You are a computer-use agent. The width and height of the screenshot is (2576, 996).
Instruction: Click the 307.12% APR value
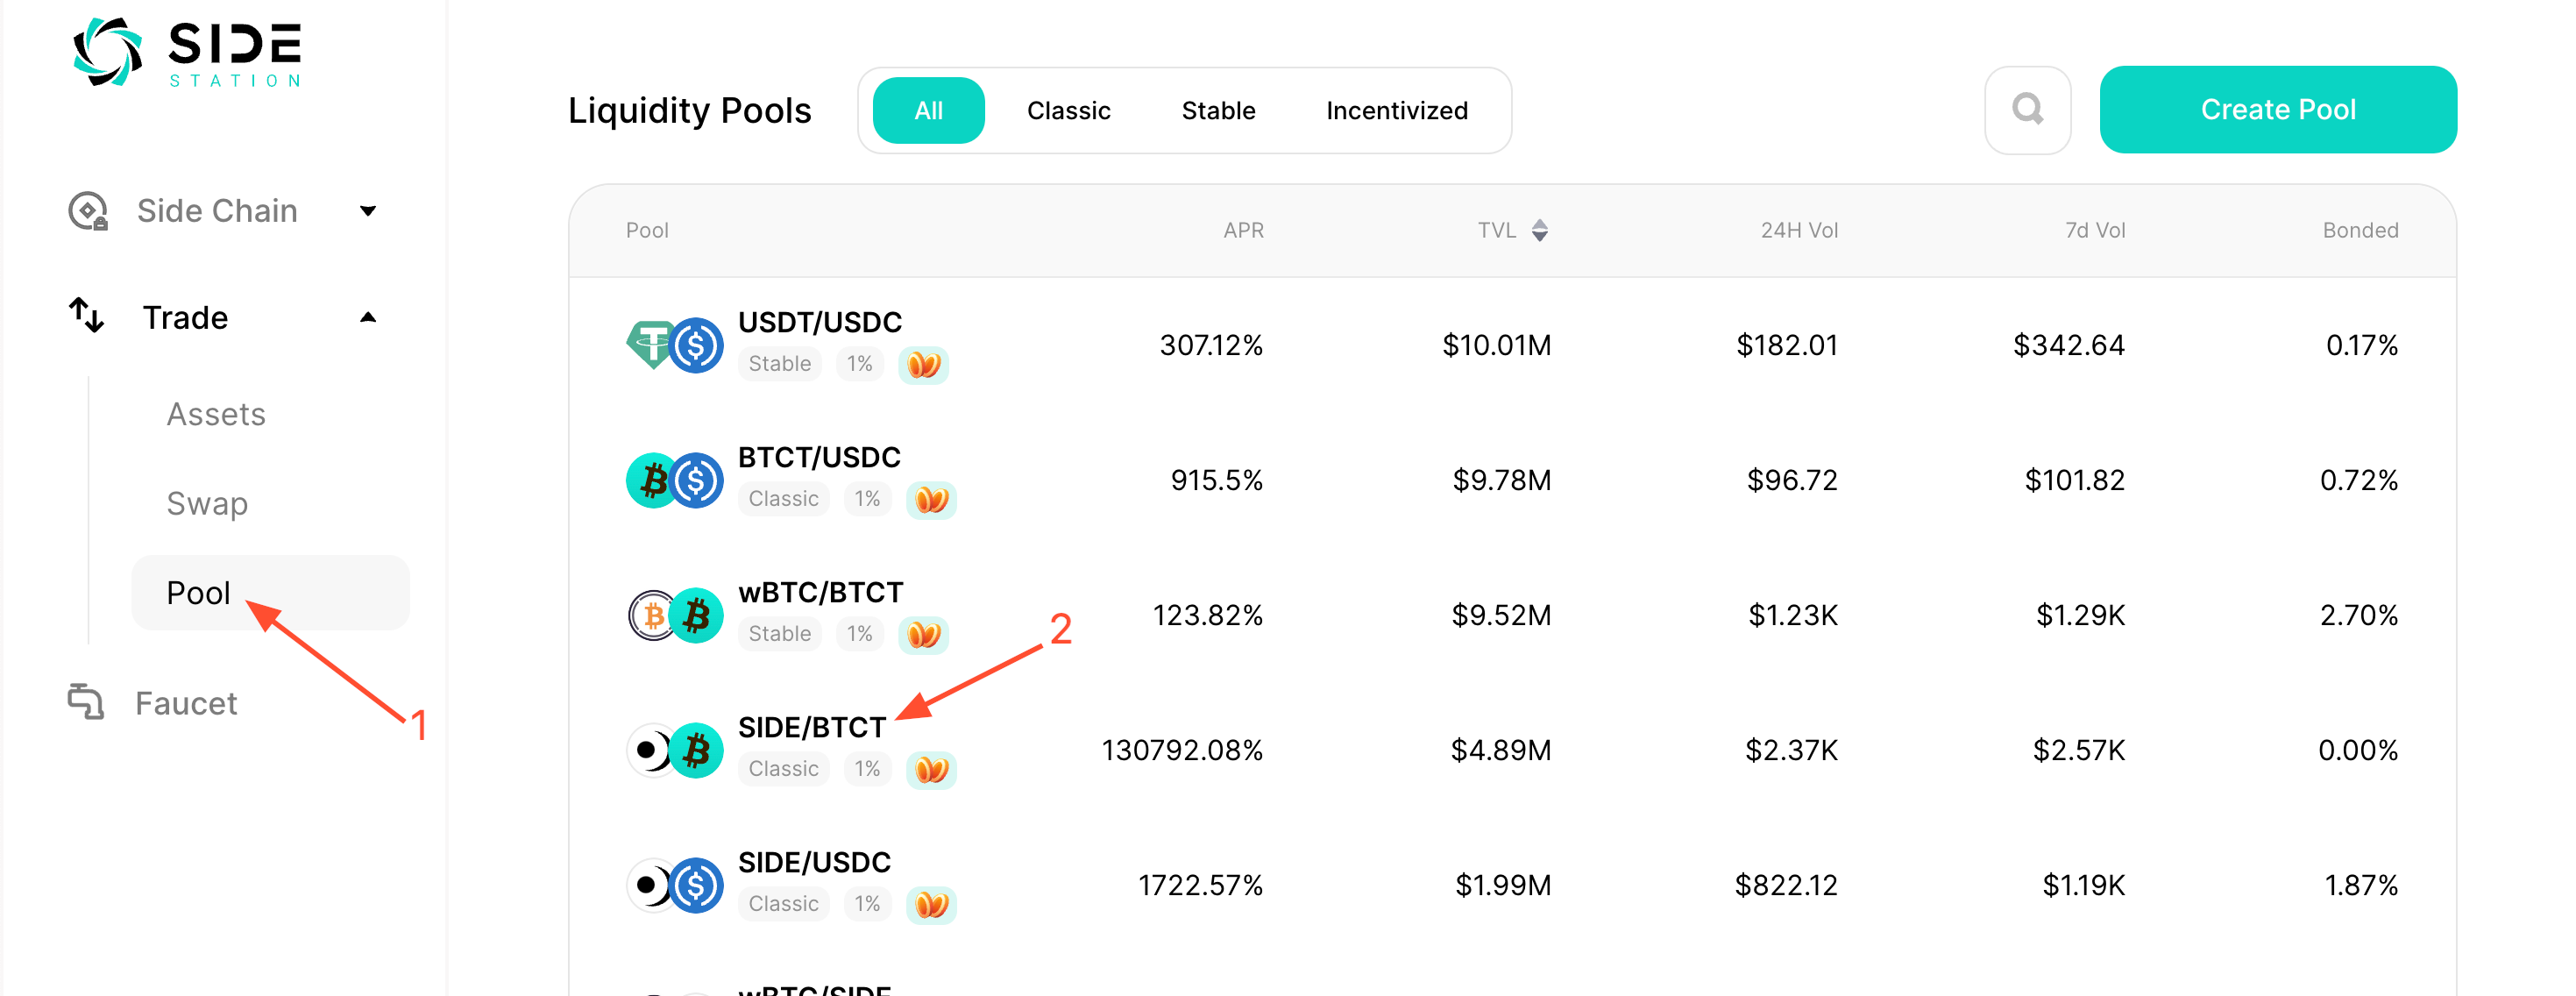[x=1211, y=345]
